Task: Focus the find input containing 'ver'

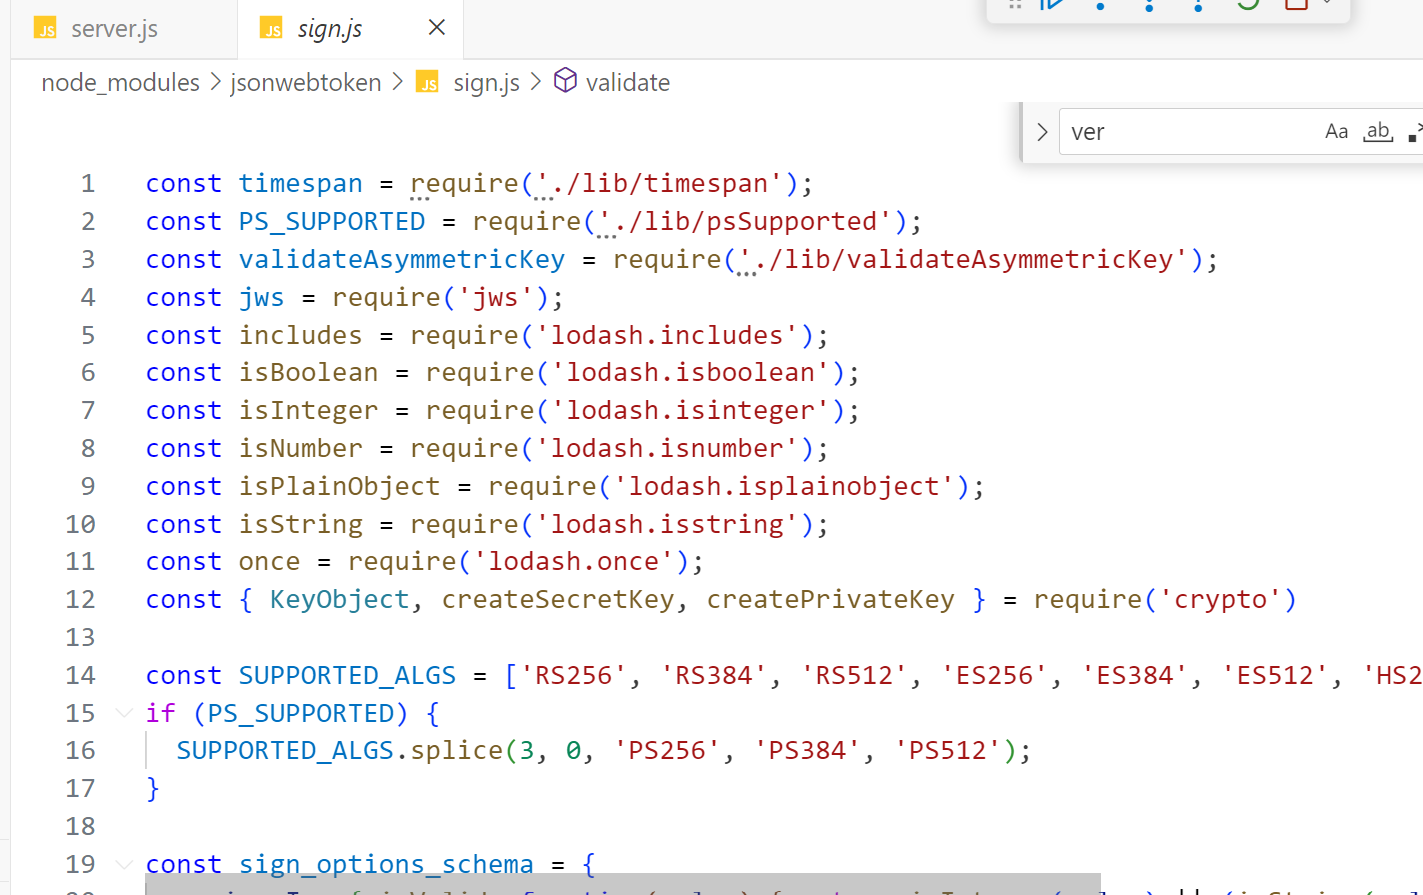Action: [1190, 132]
